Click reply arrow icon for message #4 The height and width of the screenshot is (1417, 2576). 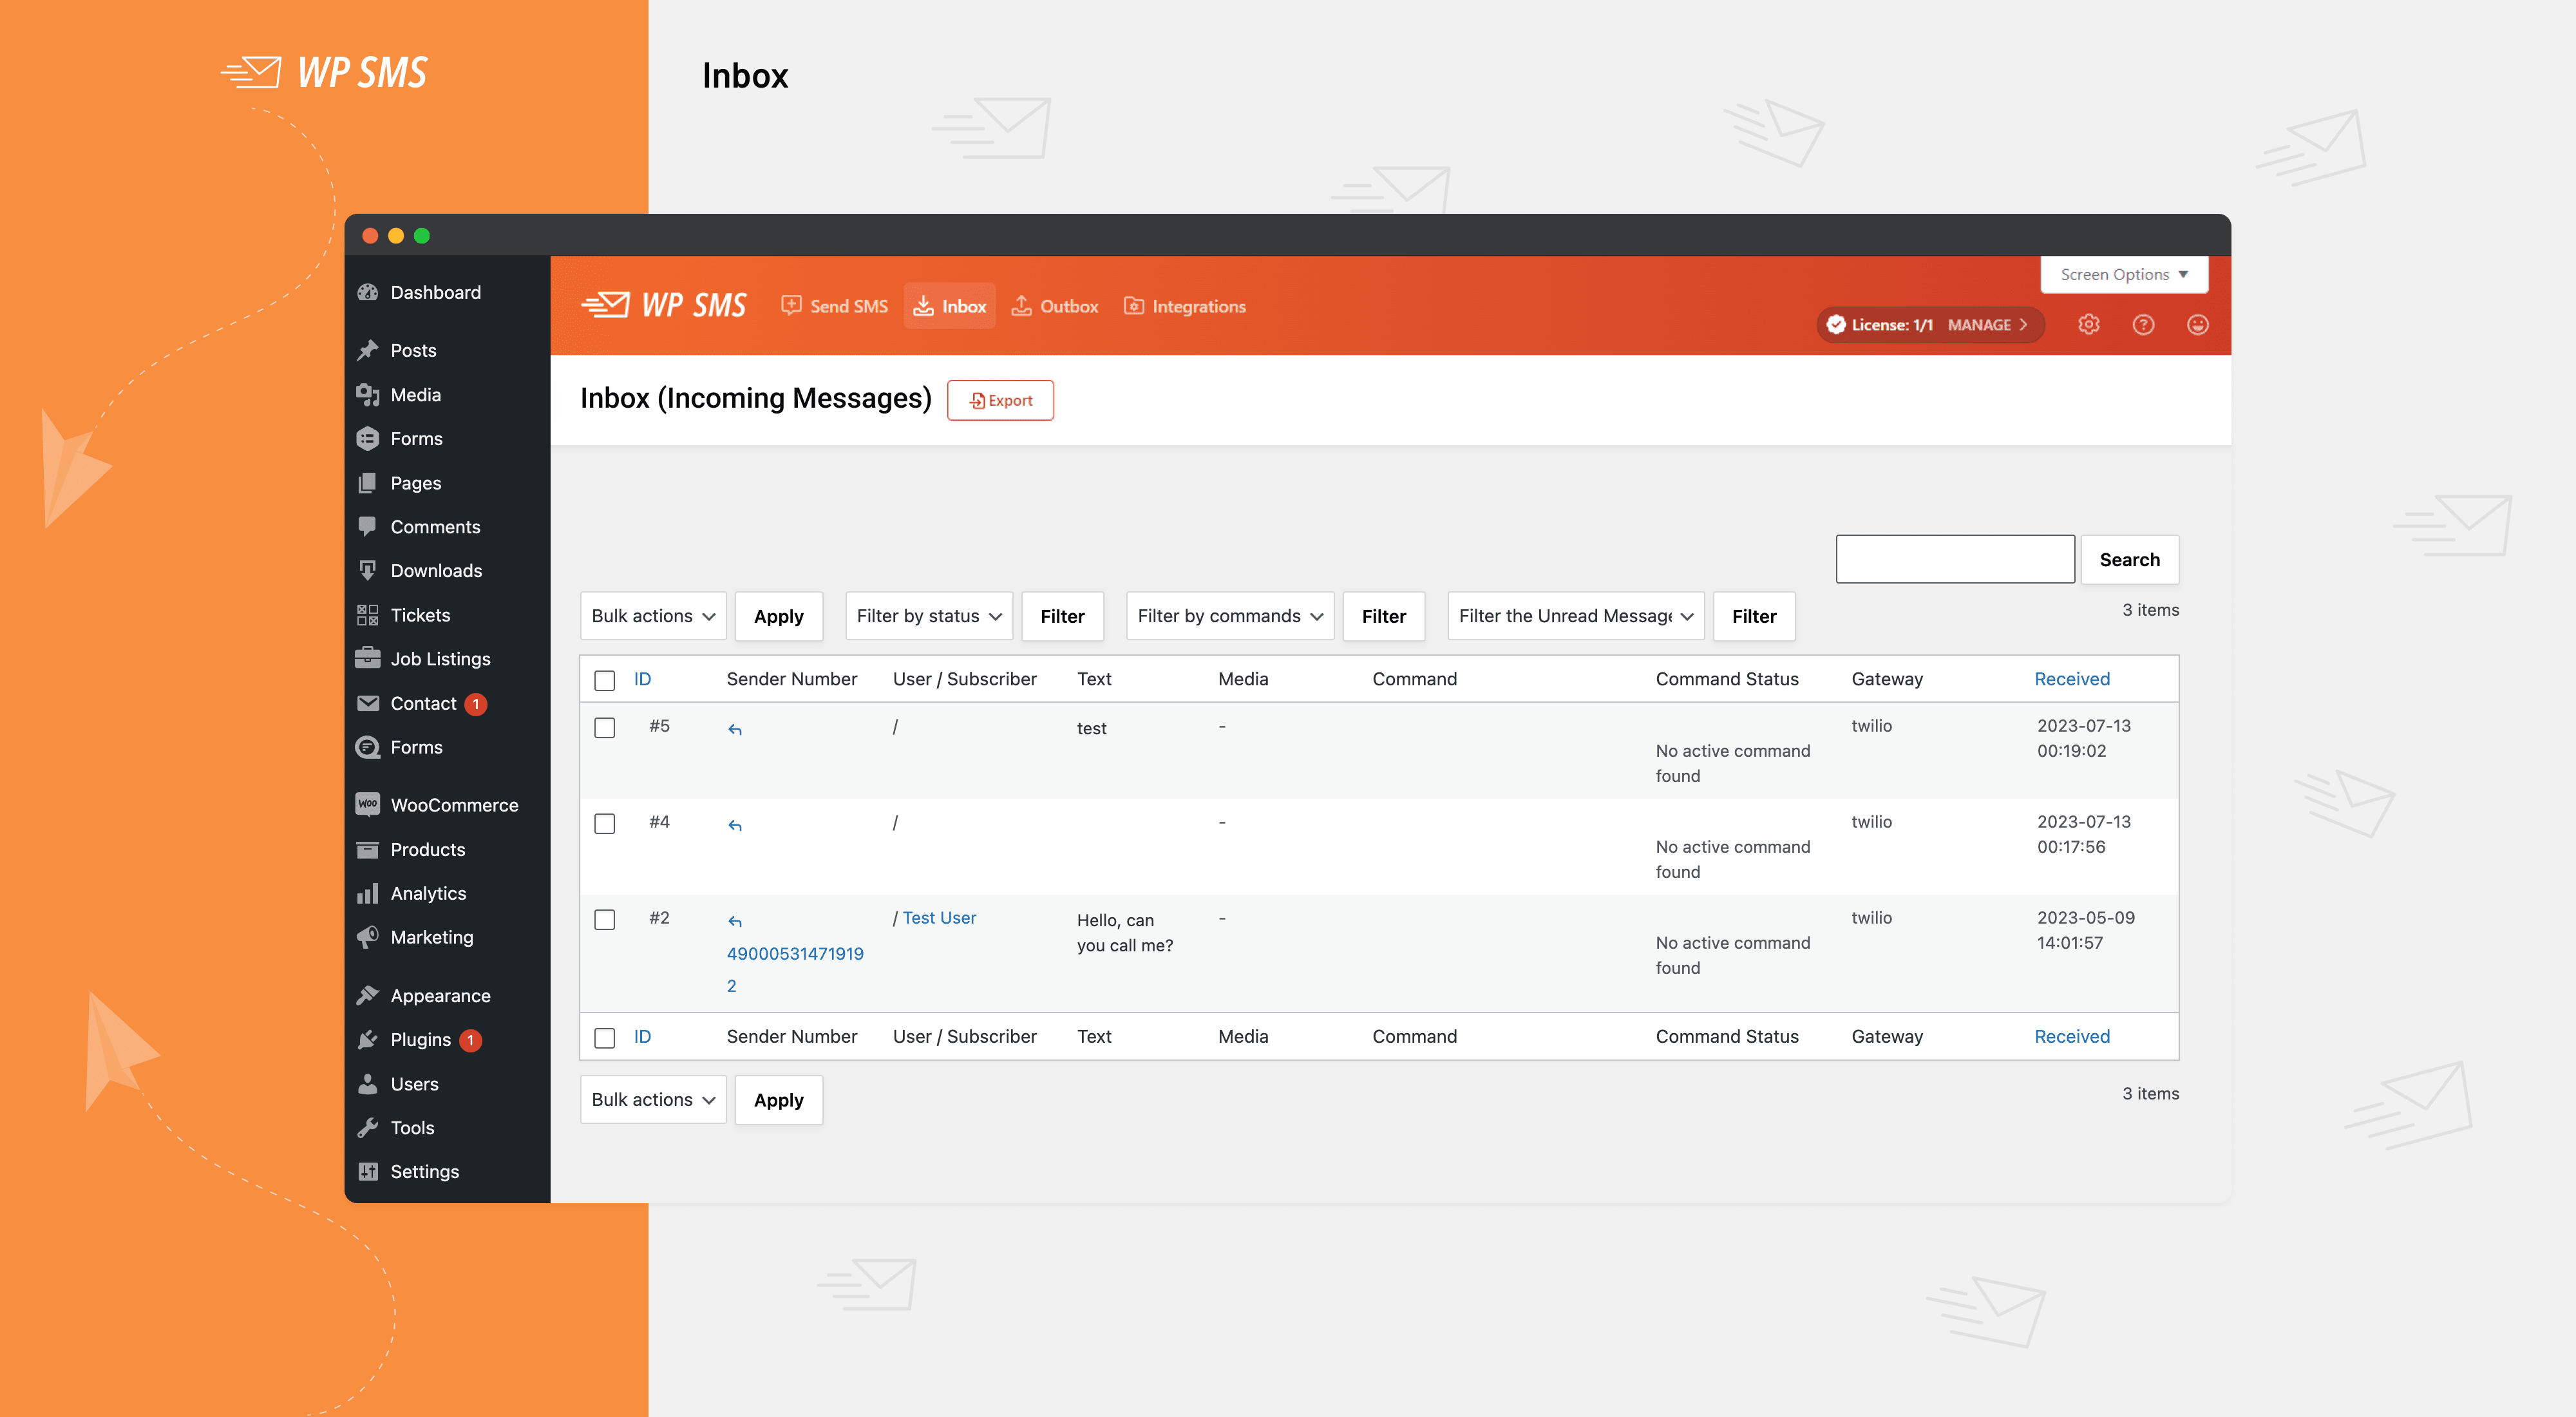(x=735, y=826)
